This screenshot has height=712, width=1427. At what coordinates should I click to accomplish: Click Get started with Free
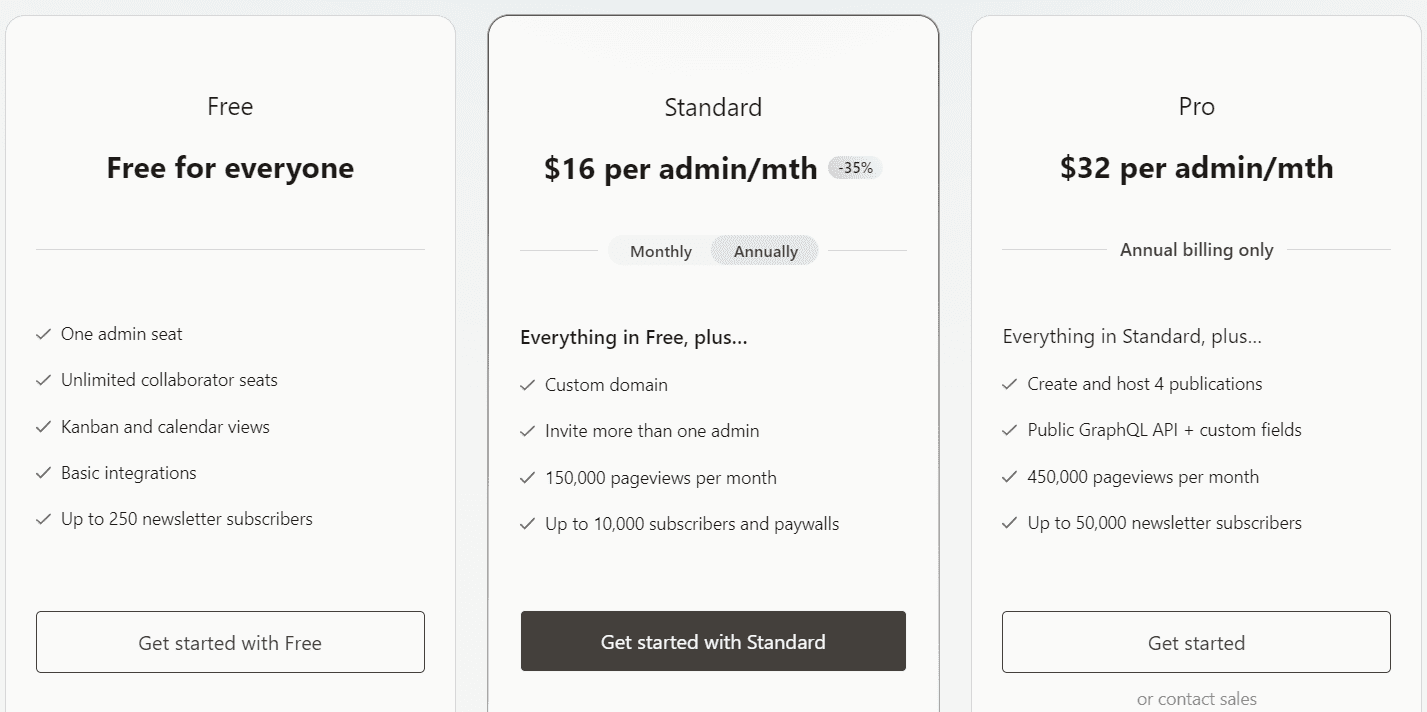[229, 642]
